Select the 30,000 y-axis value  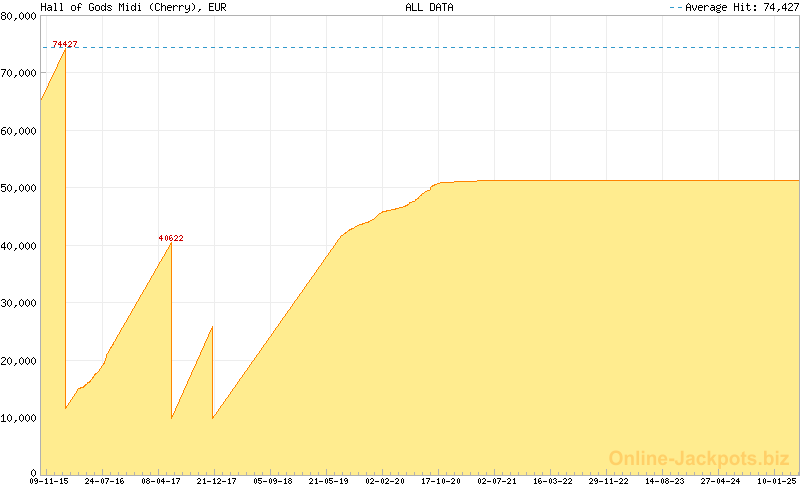[x=20, y=303]
